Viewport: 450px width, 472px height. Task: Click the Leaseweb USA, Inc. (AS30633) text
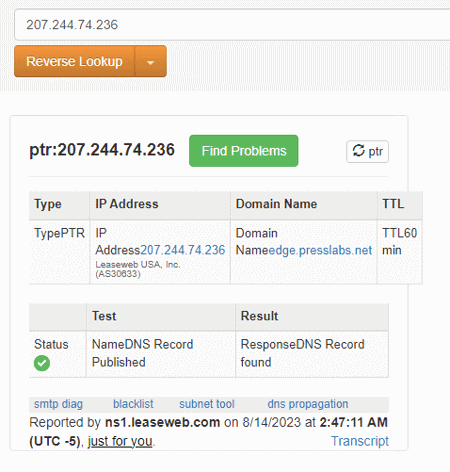click(138, 269)
